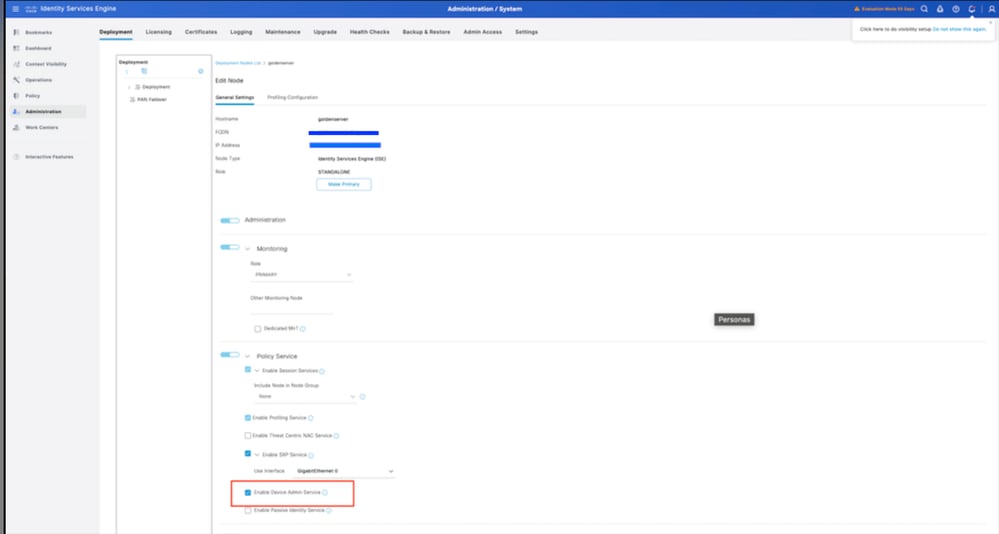
Task: Uncheck Enable Session Services checkbox
Action: click(x=248, y=370)
